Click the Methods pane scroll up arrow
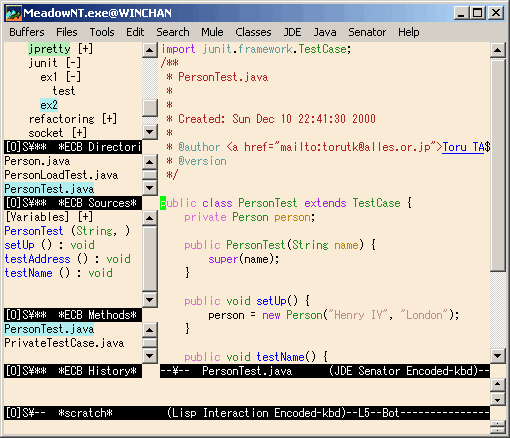 click(150, 218)
